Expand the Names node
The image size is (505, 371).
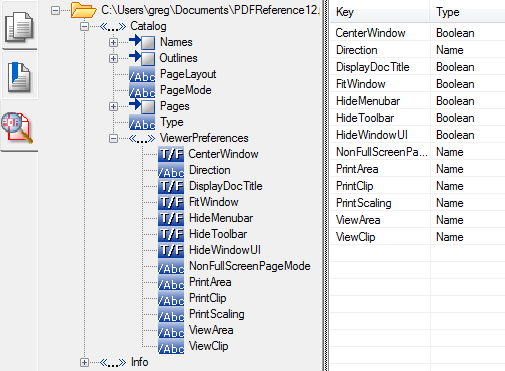(113, 42)
